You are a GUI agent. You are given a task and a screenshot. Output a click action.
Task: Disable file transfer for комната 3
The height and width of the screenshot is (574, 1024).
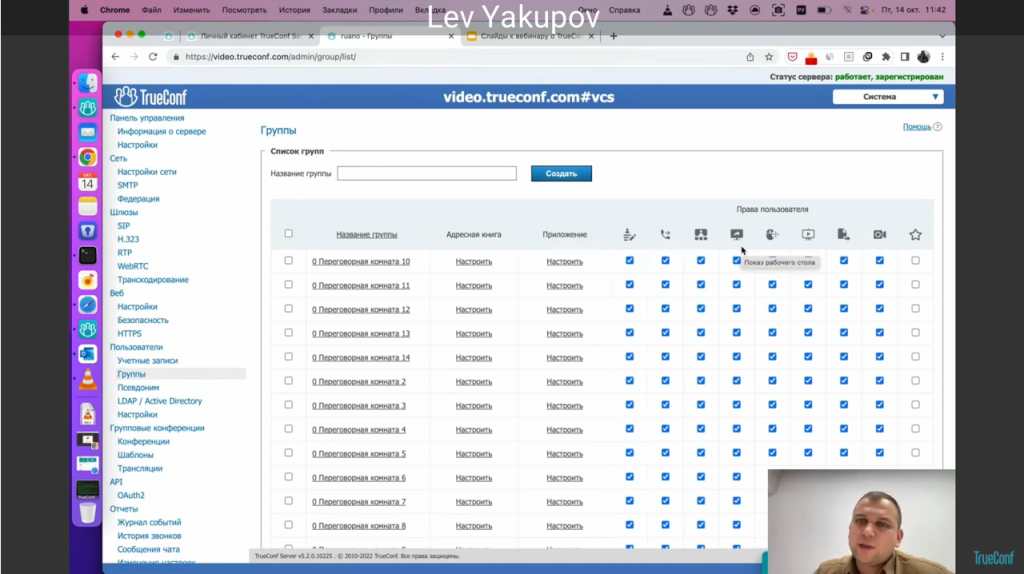(844, 405)
